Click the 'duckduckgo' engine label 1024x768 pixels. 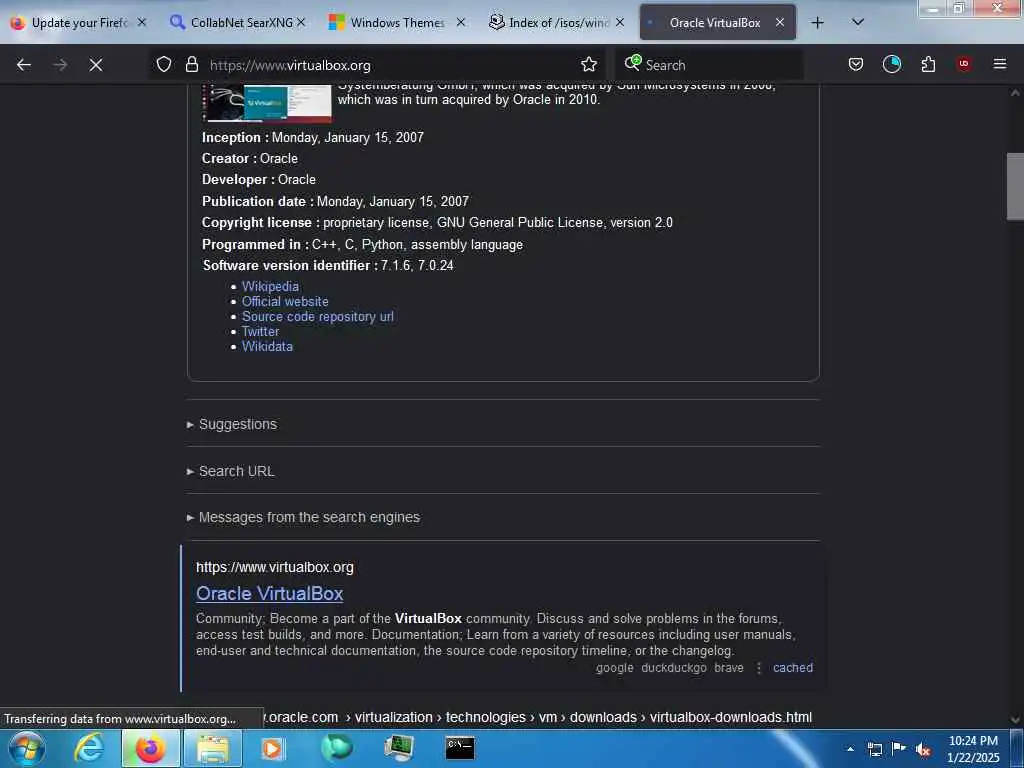674,667
